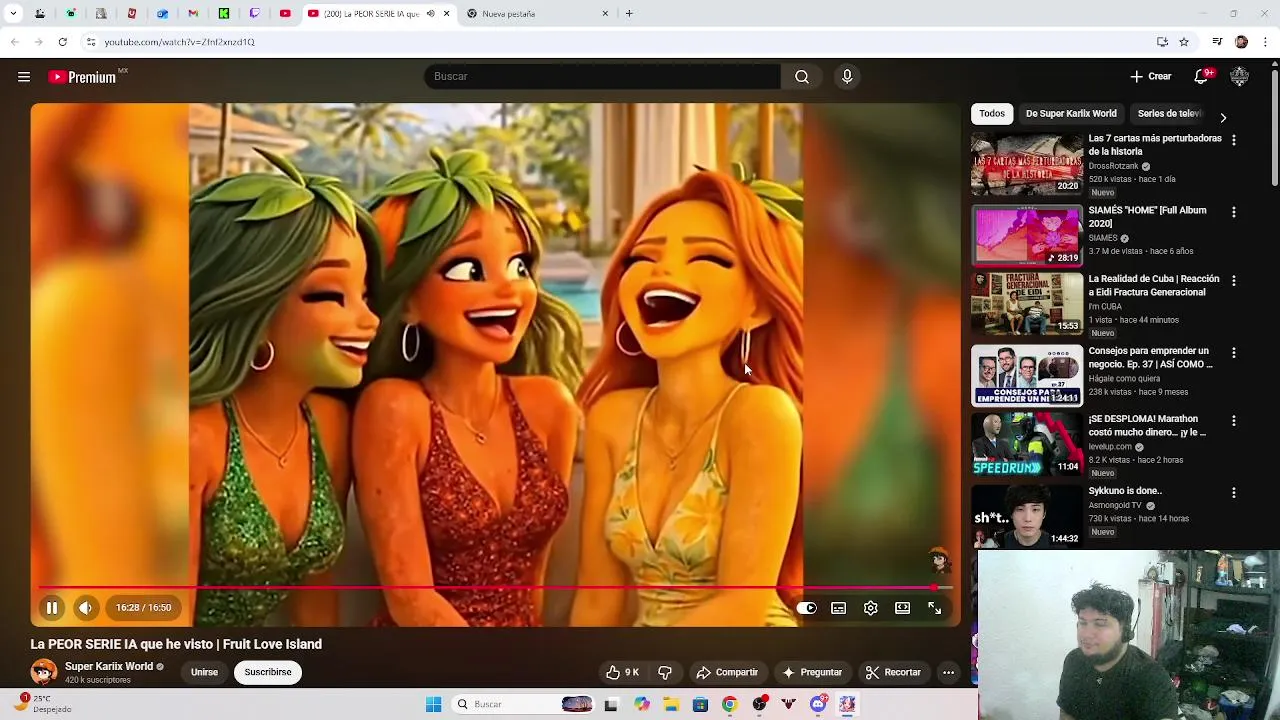The width and height of the screenshot is (1280, 720).
Task: Click the address bar URL
Action: (x=180, y=42)
